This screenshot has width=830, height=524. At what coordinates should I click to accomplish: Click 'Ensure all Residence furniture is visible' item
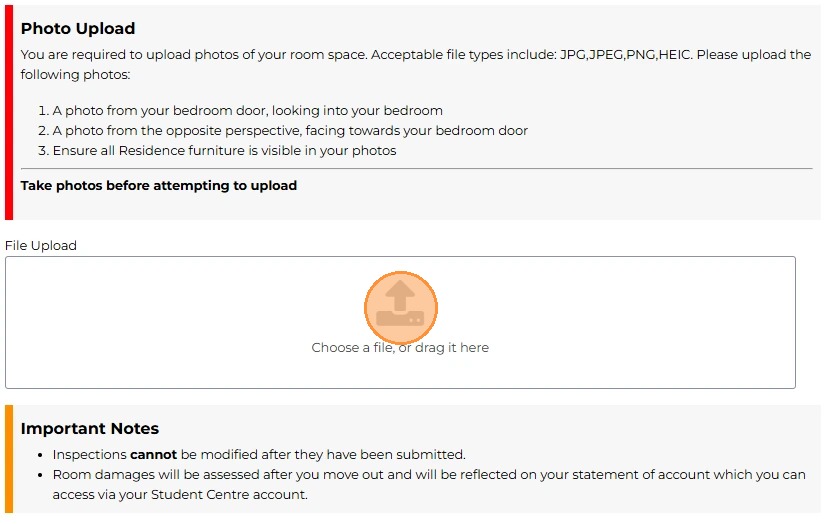pos(224,151)
